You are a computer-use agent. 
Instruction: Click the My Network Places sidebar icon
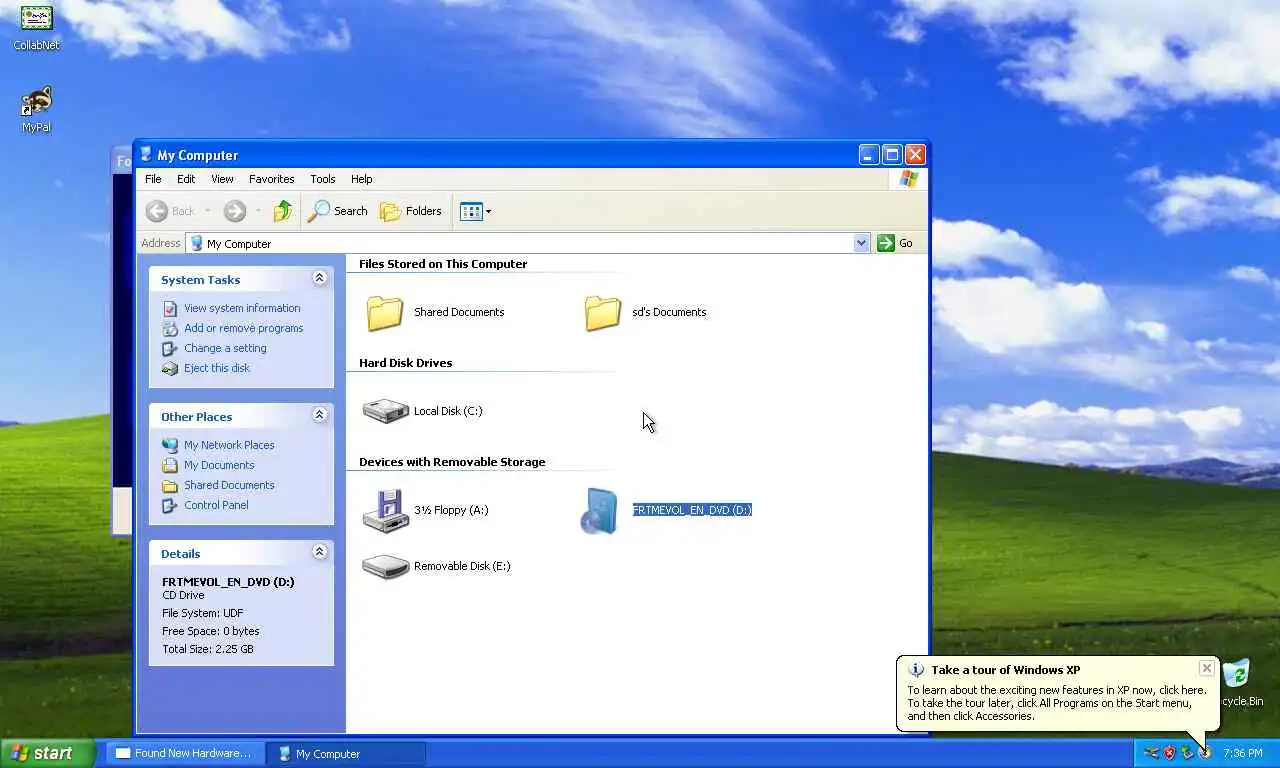click(x=170, y=445)
